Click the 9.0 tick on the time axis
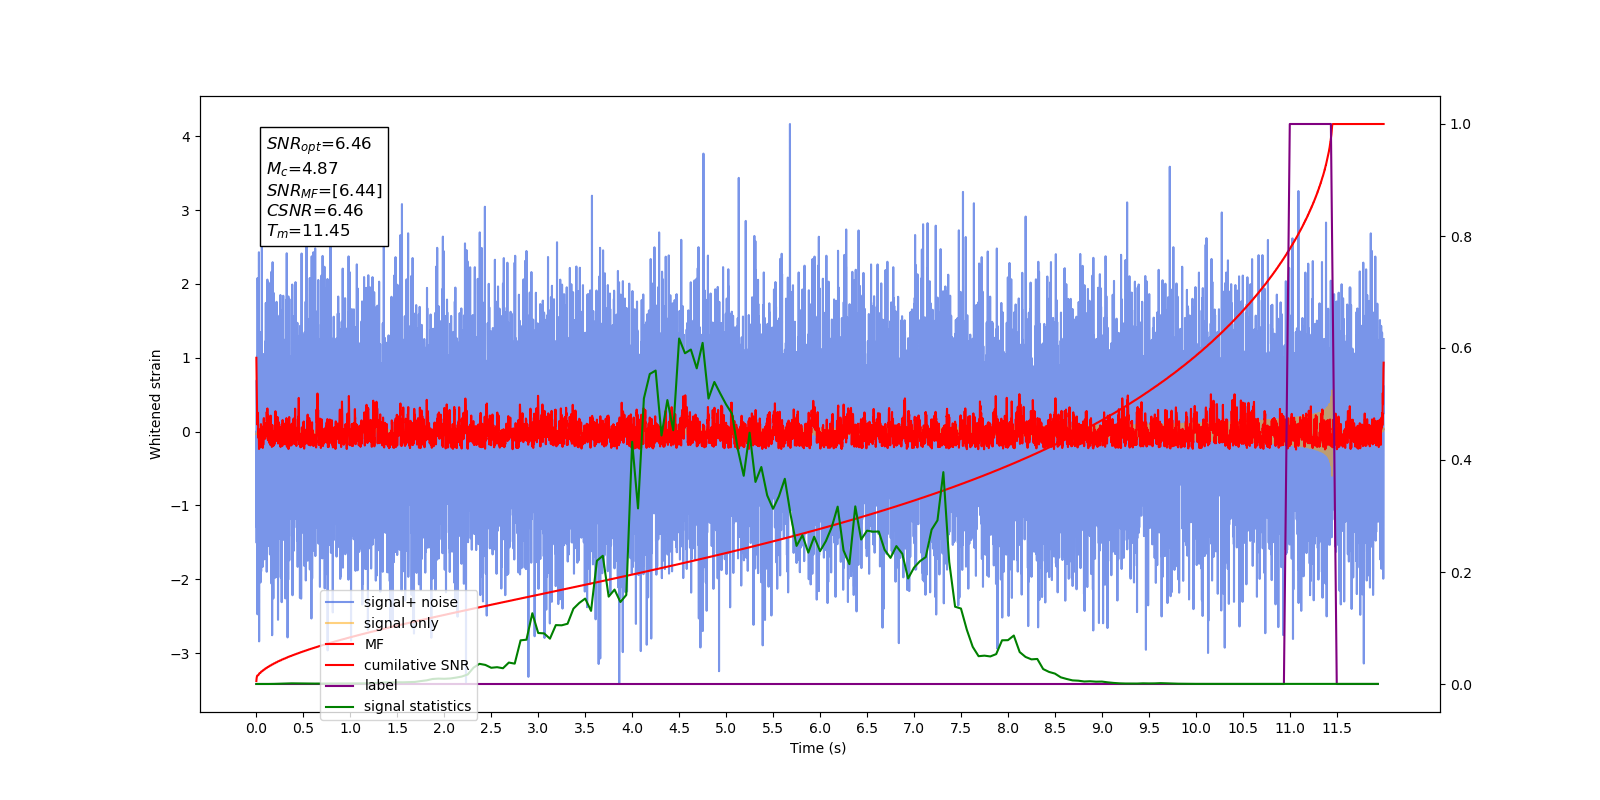This screenshot has width=1600, height=800. click(1102, 728)
